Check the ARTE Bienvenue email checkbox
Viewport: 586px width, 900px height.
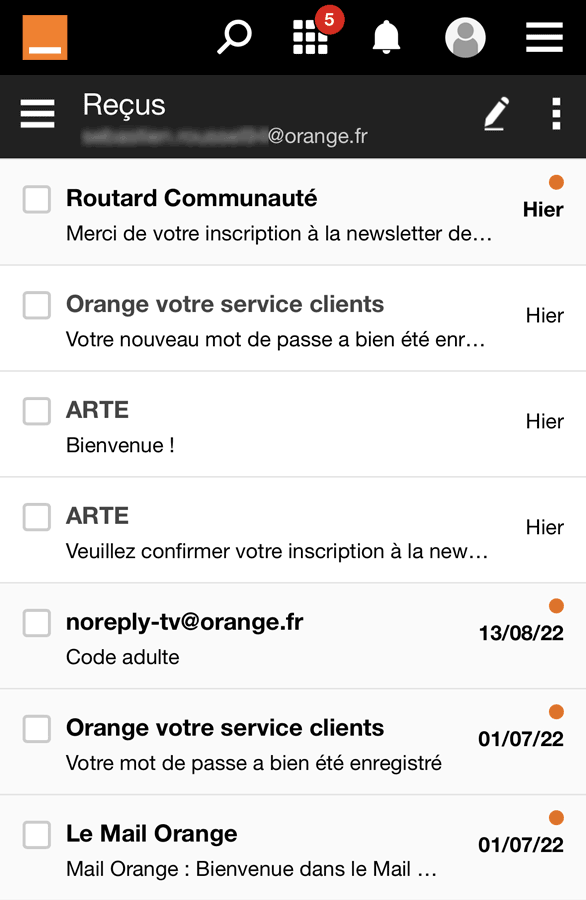[x=37, y=411]
